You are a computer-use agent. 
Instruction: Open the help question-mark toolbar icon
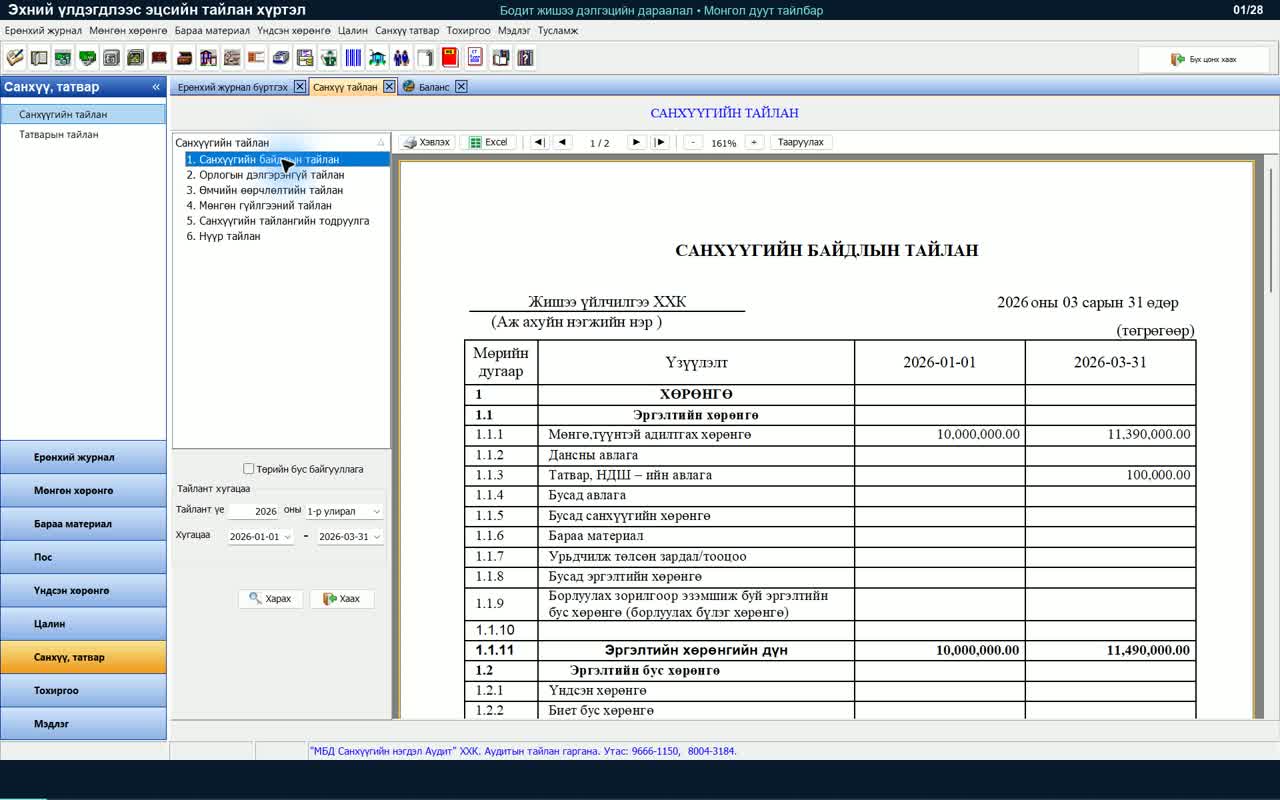pos(524,58)
